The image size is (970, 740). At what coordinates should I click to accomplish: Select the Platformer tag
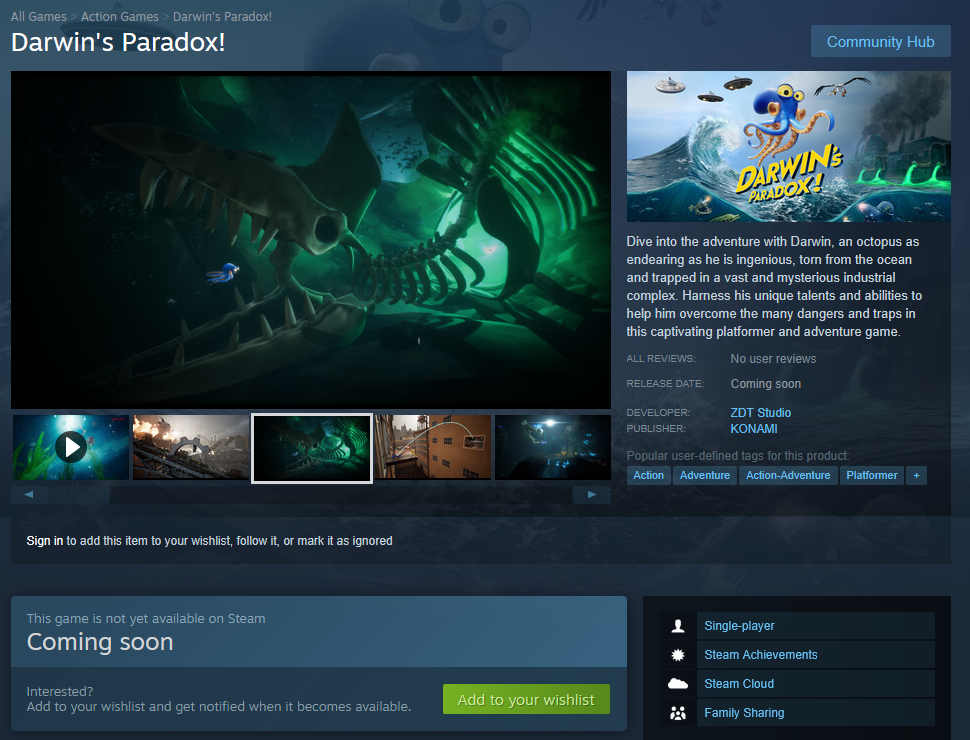[x=872, y=475]
